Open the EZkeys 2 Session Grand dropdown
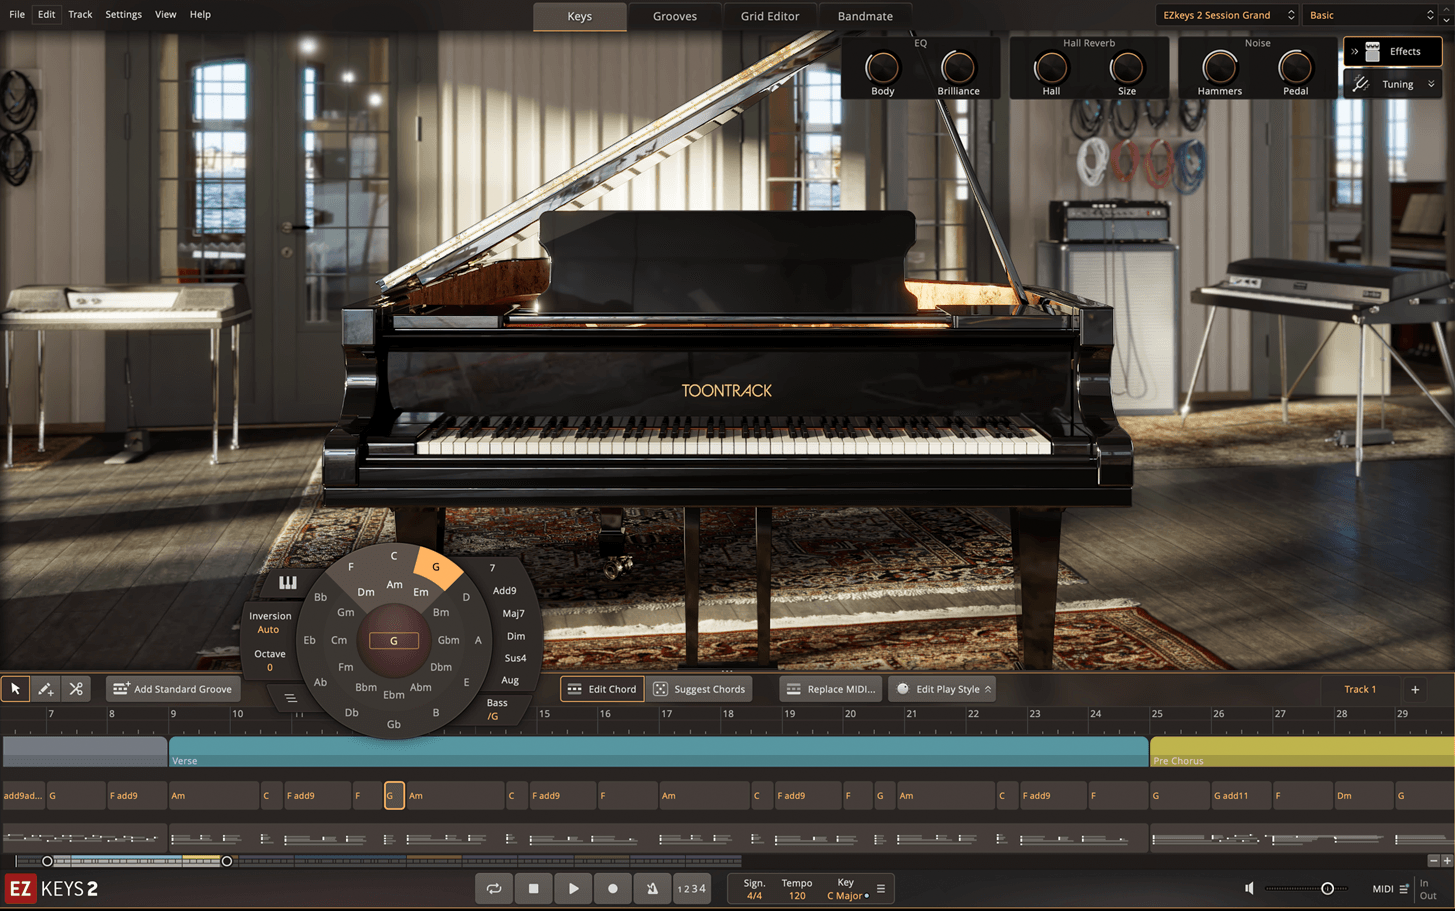 [1227, 15]
